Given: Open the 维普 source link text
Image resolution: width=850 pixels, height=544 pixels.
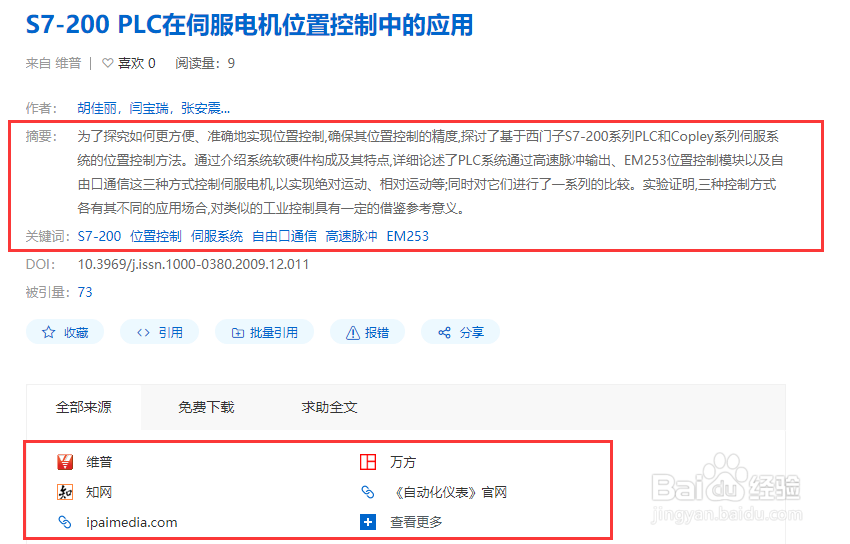Looking at the screenshot, I should point(99,462).
